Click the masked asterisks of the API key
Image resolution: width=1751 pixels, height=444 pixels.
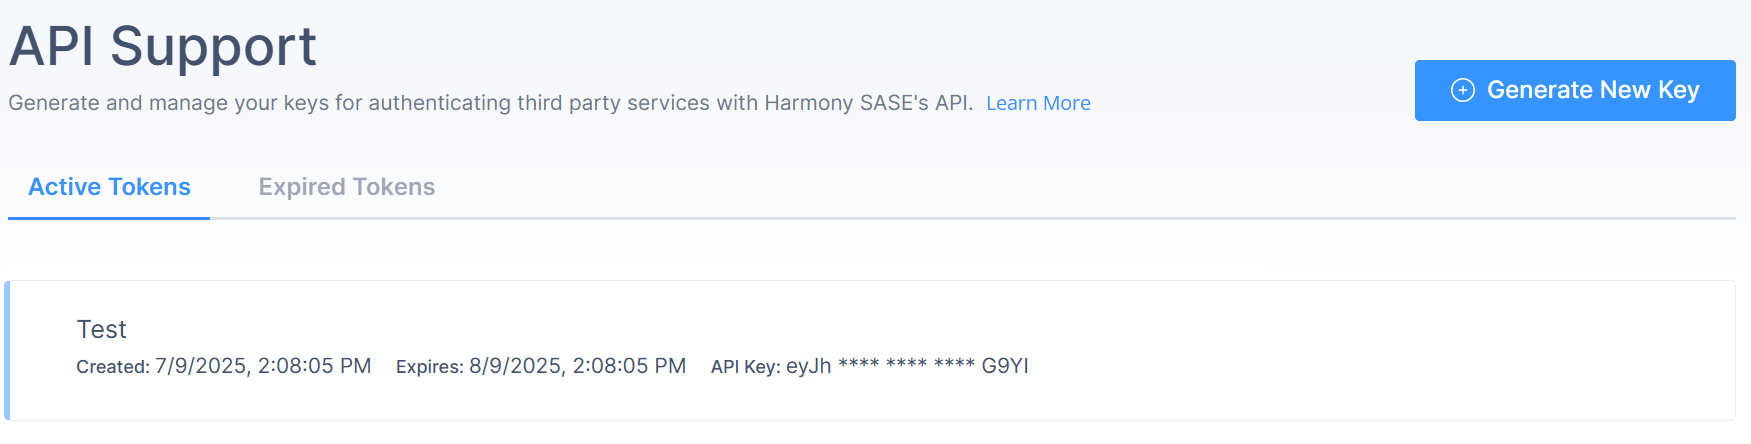tap(906, 365)
